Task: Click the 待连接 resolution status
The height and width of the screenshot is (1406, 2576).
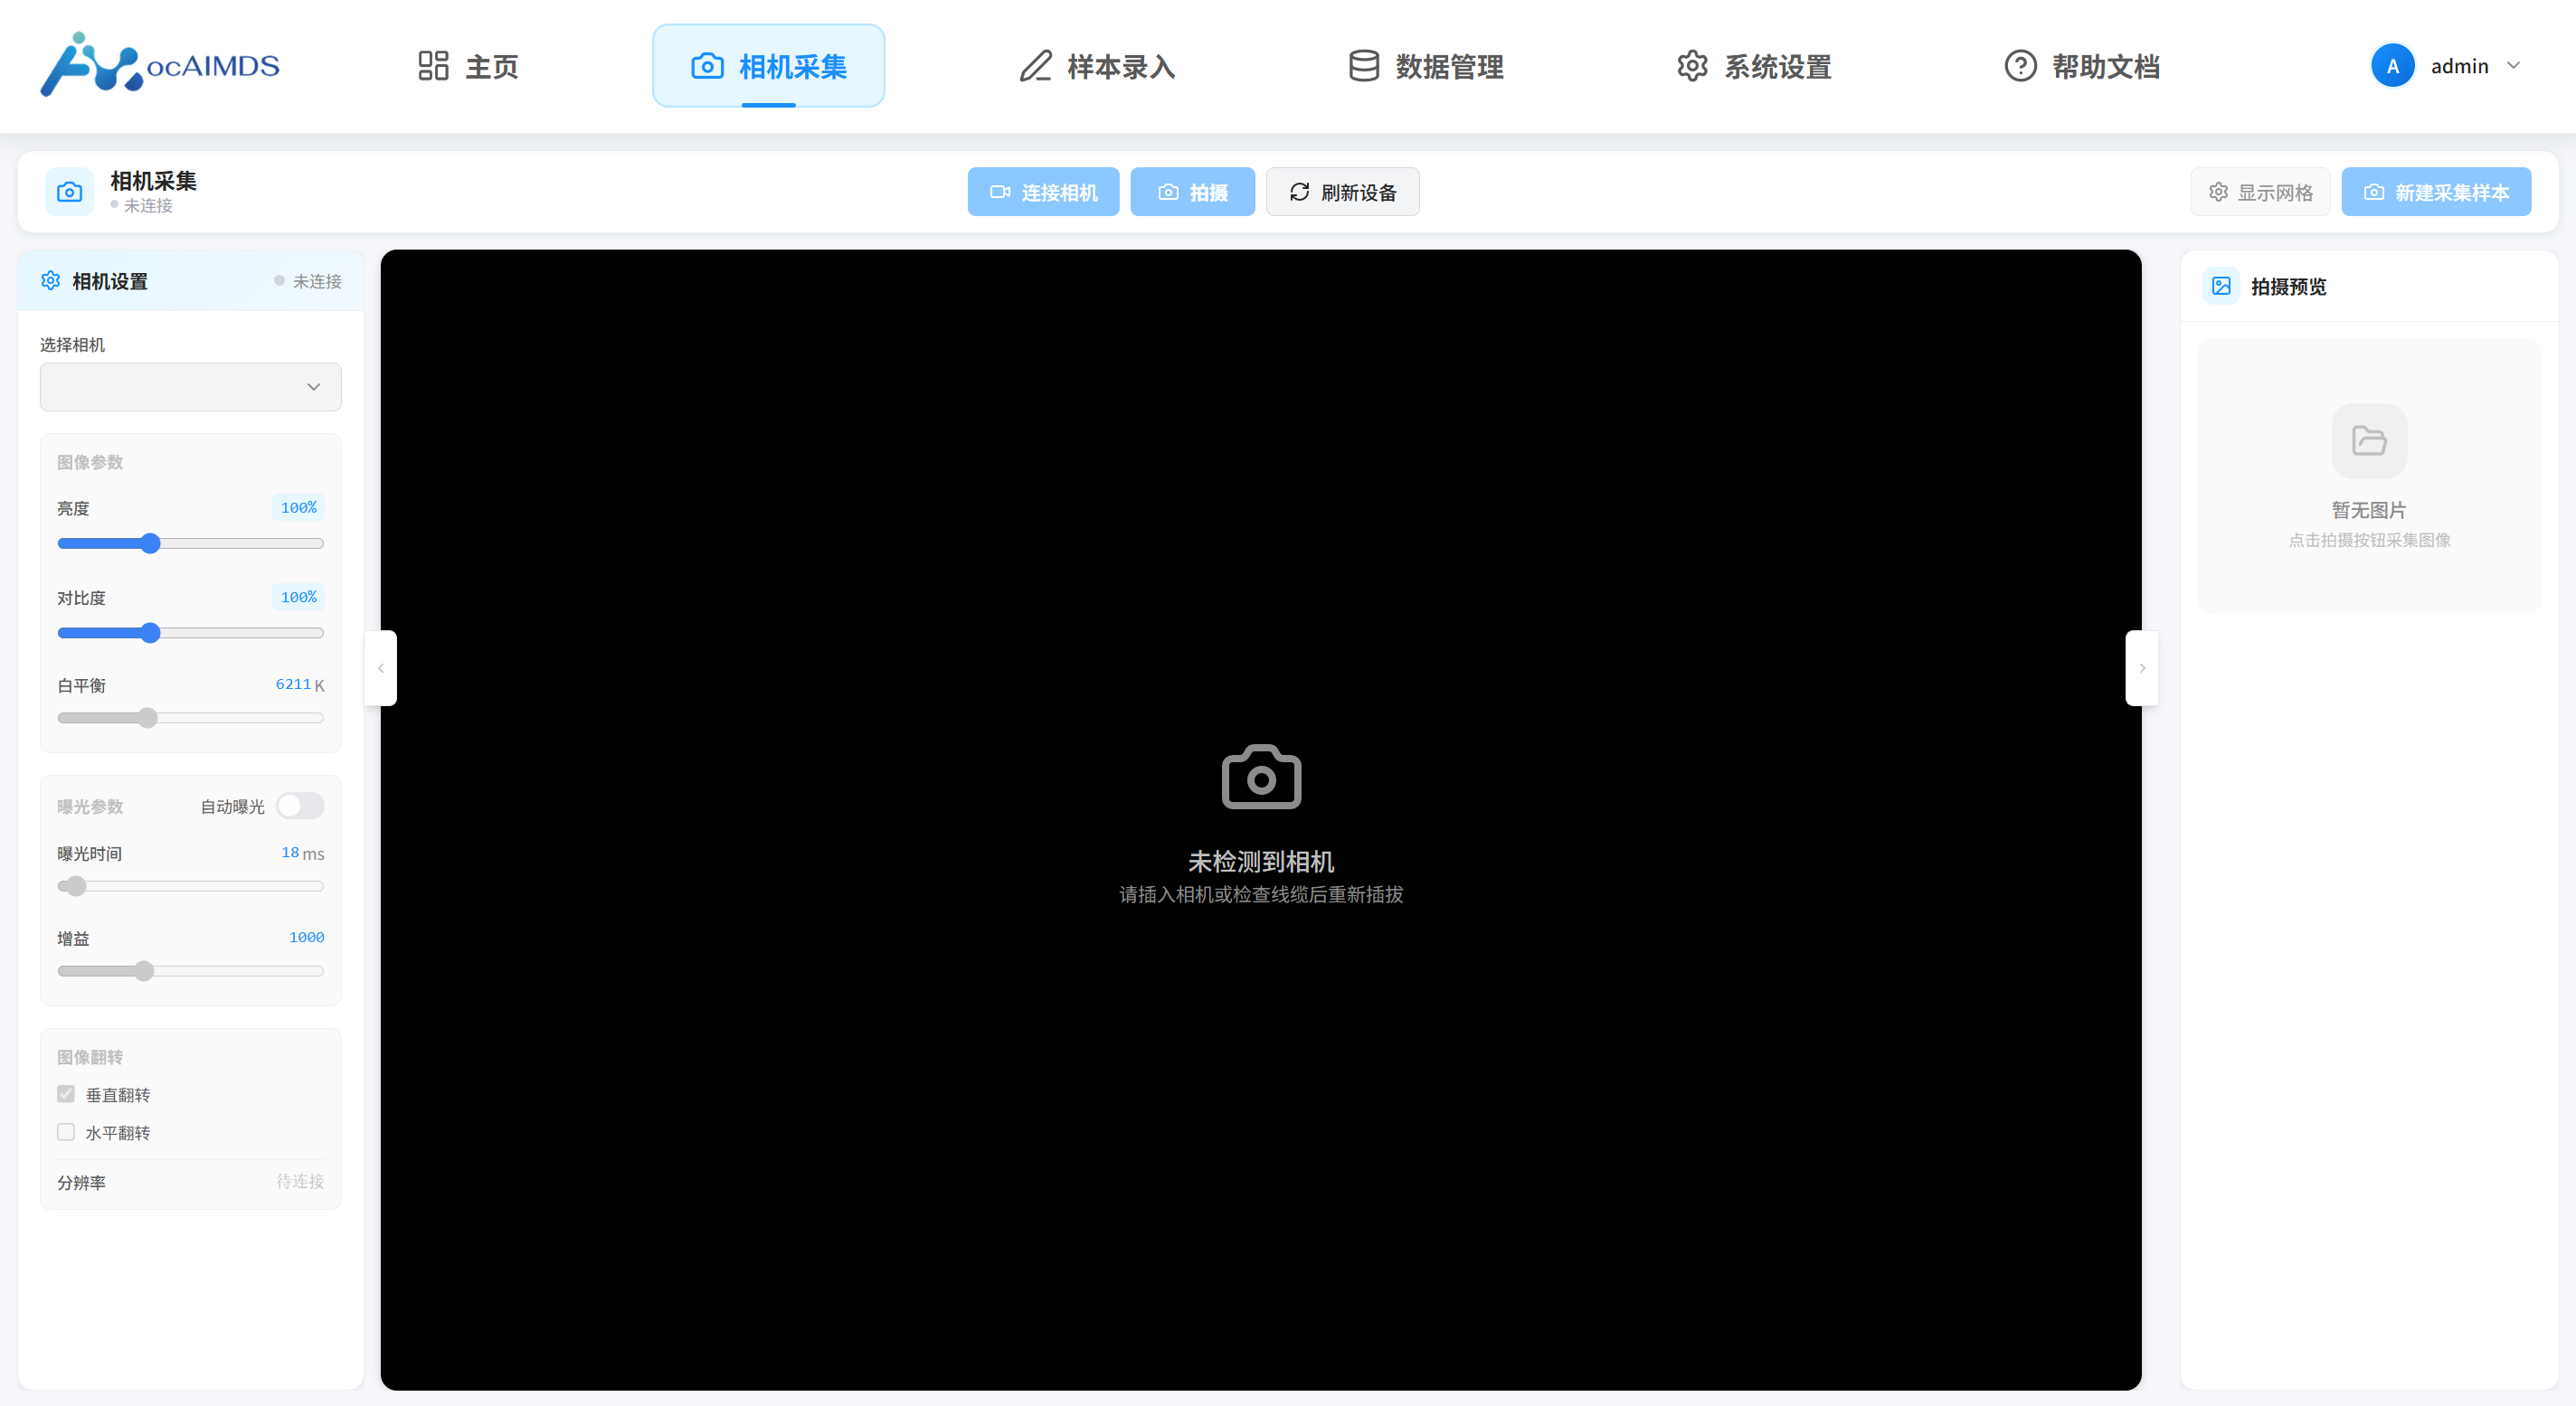Action: click(x=300, y=1181)
